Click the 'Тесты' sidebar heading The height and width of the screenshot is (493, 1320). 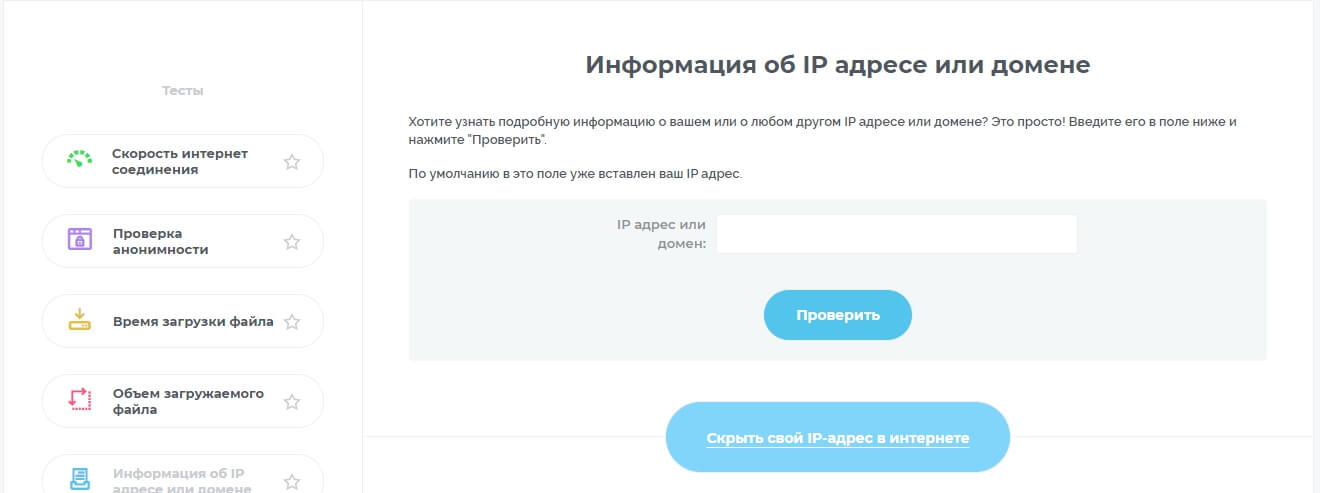click(x=183, y=91)
